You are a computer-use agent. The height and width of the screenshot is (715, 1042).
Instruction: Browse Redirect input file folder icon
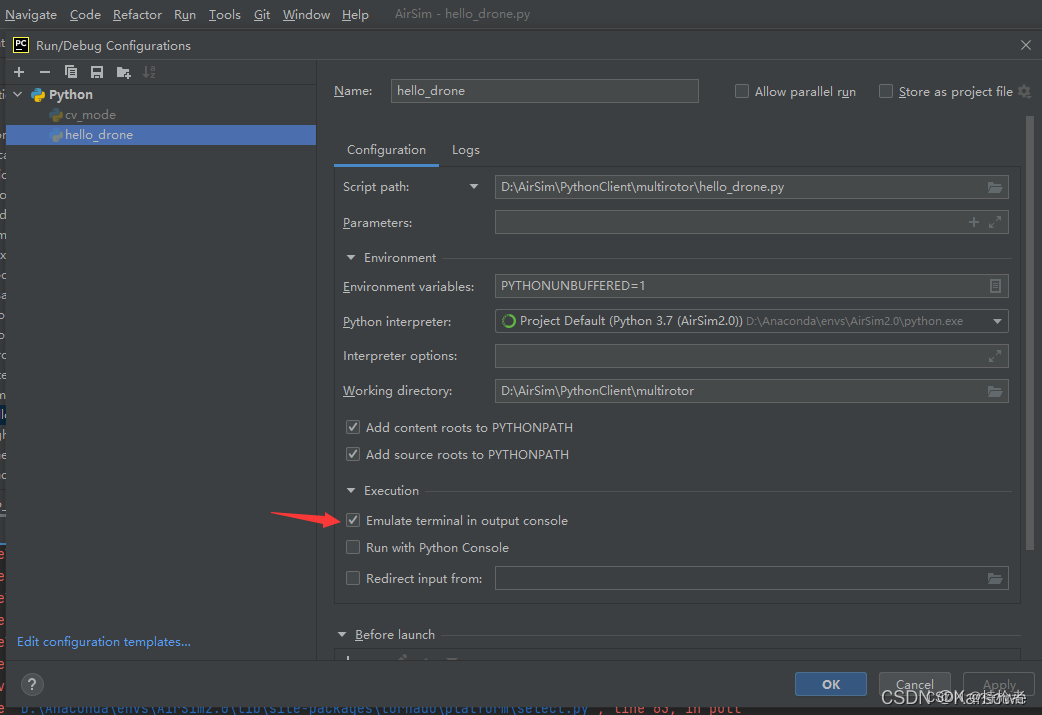coord(994,579)
